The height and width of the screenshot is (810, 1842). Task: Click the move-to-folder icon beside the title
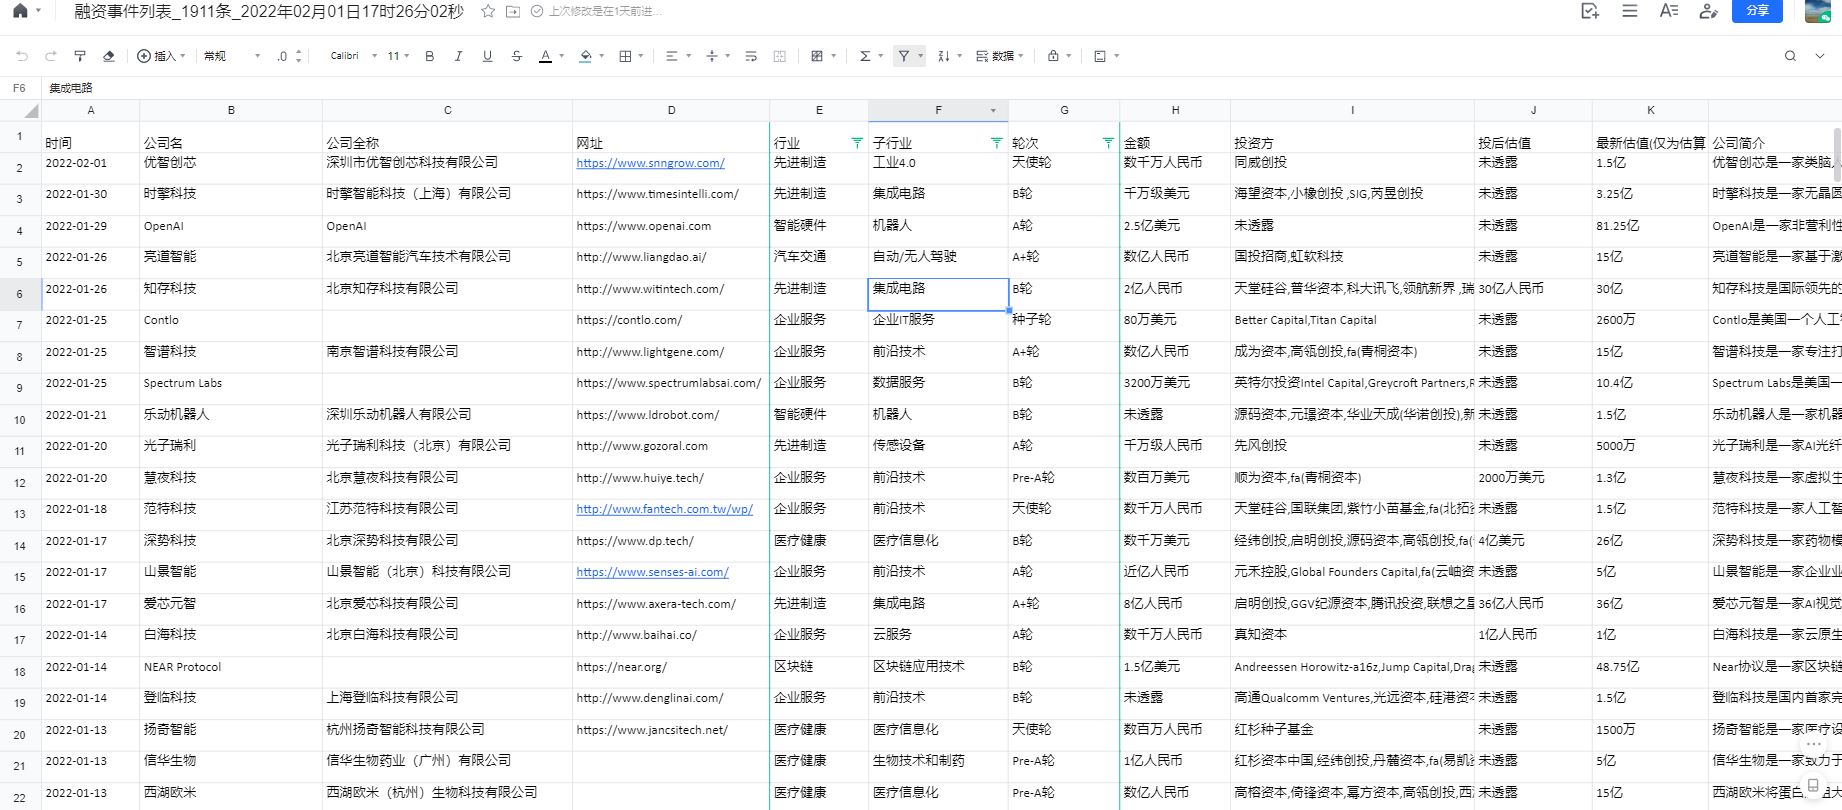513,11
